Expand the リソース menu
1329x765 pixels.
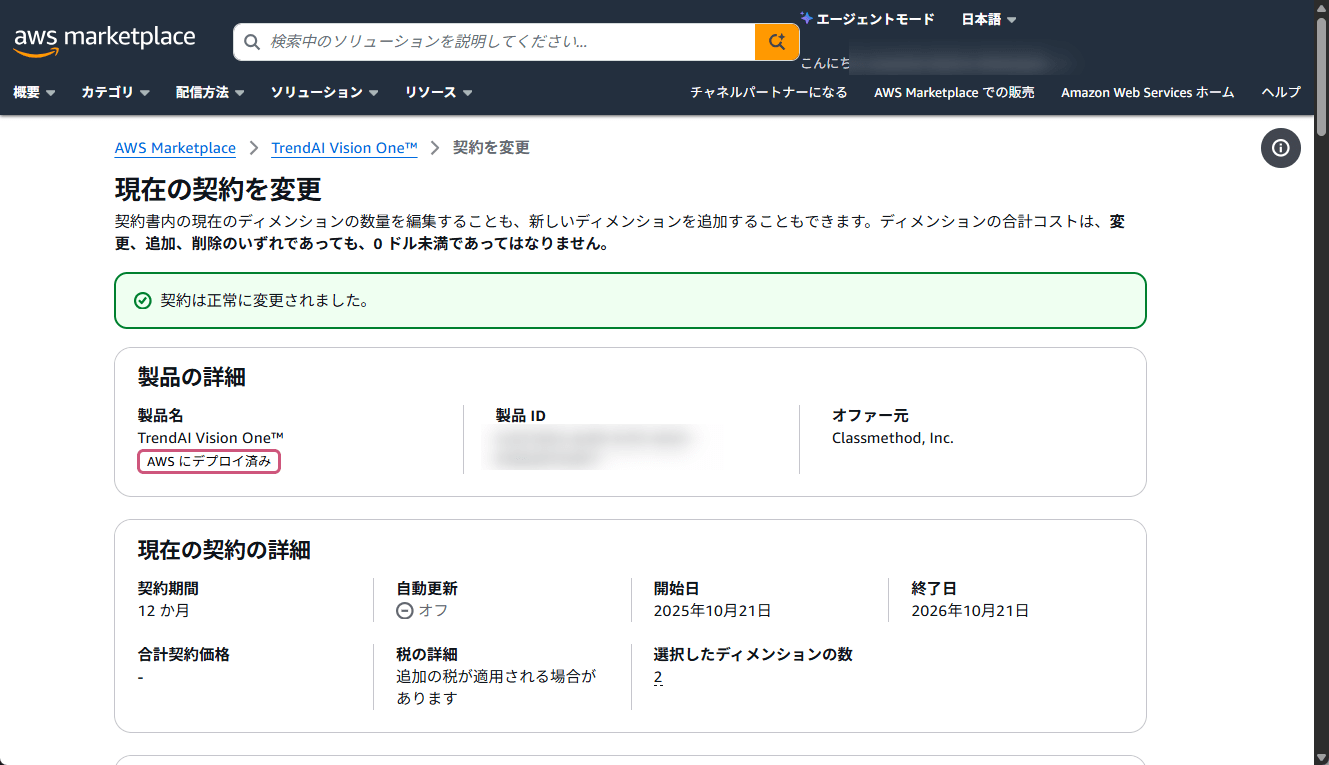click(x=438, y=92)
